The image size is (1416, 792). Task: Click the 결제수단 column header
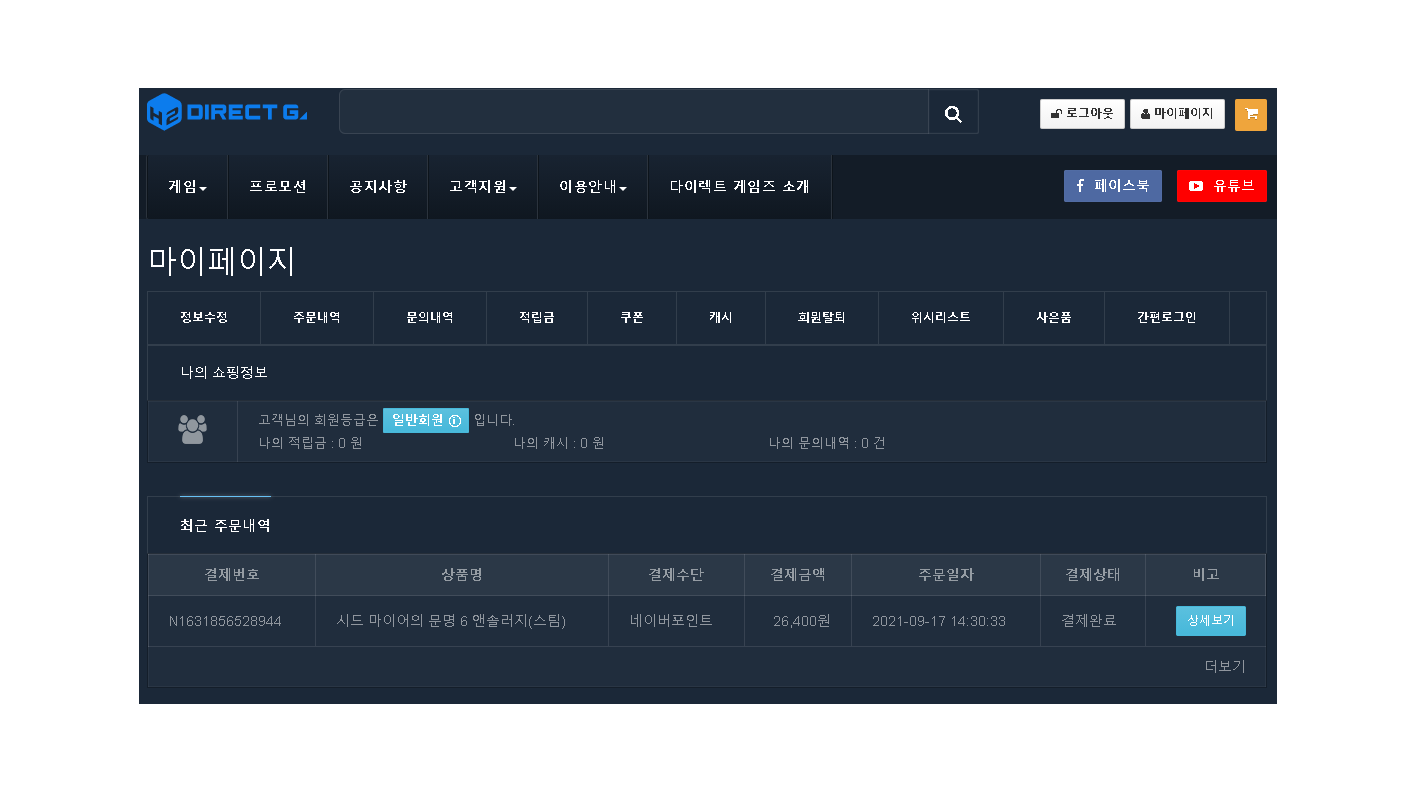676,575
